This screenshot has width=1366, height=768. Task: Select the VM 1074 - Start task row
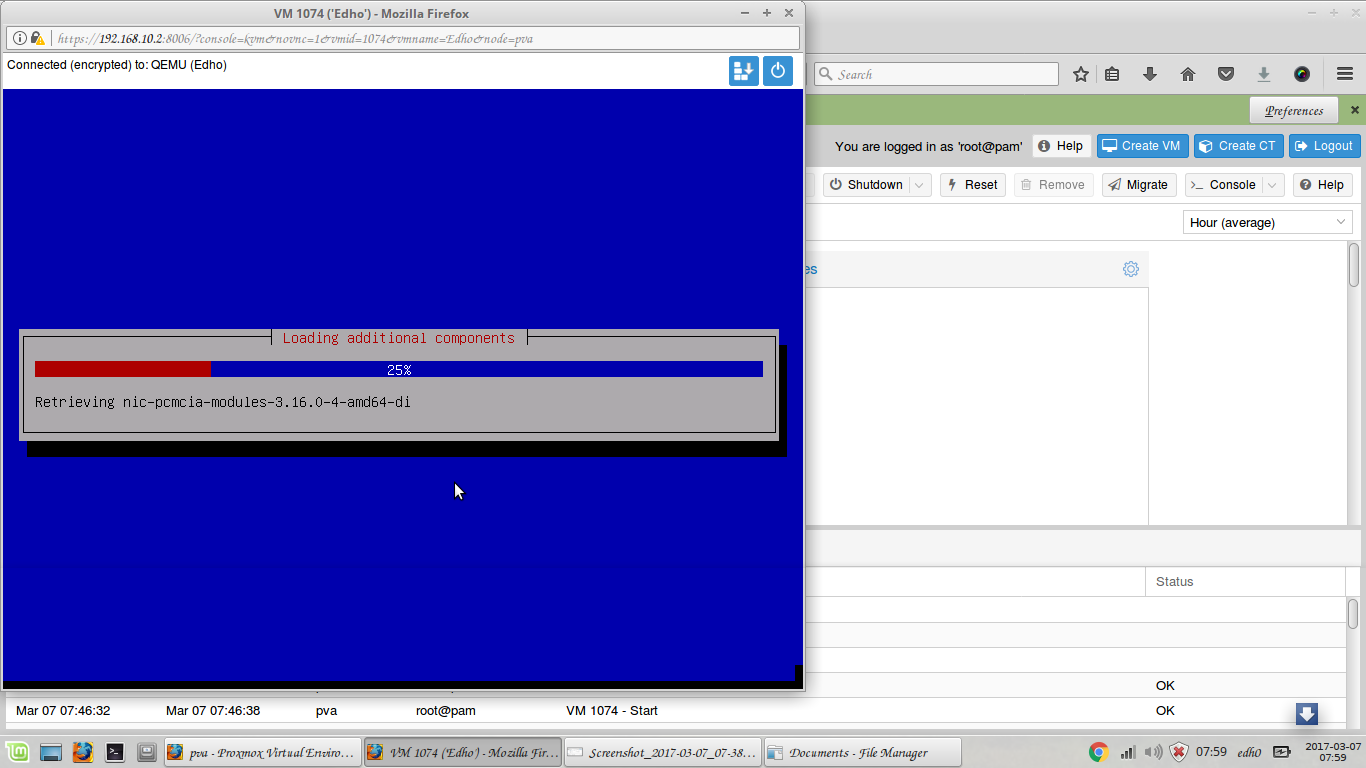click(x=674, y=711)
